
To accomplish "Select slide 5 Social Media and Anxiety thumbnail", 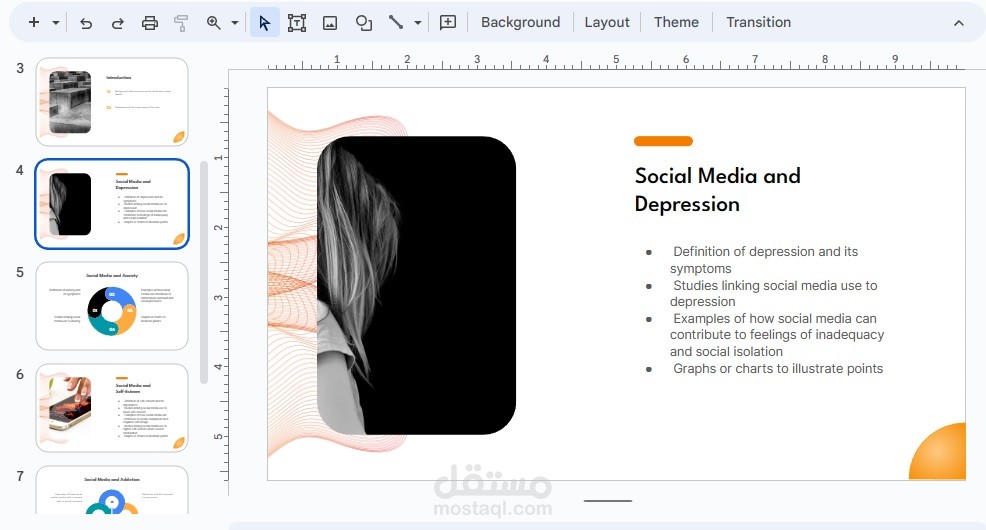I will (112, 306).
